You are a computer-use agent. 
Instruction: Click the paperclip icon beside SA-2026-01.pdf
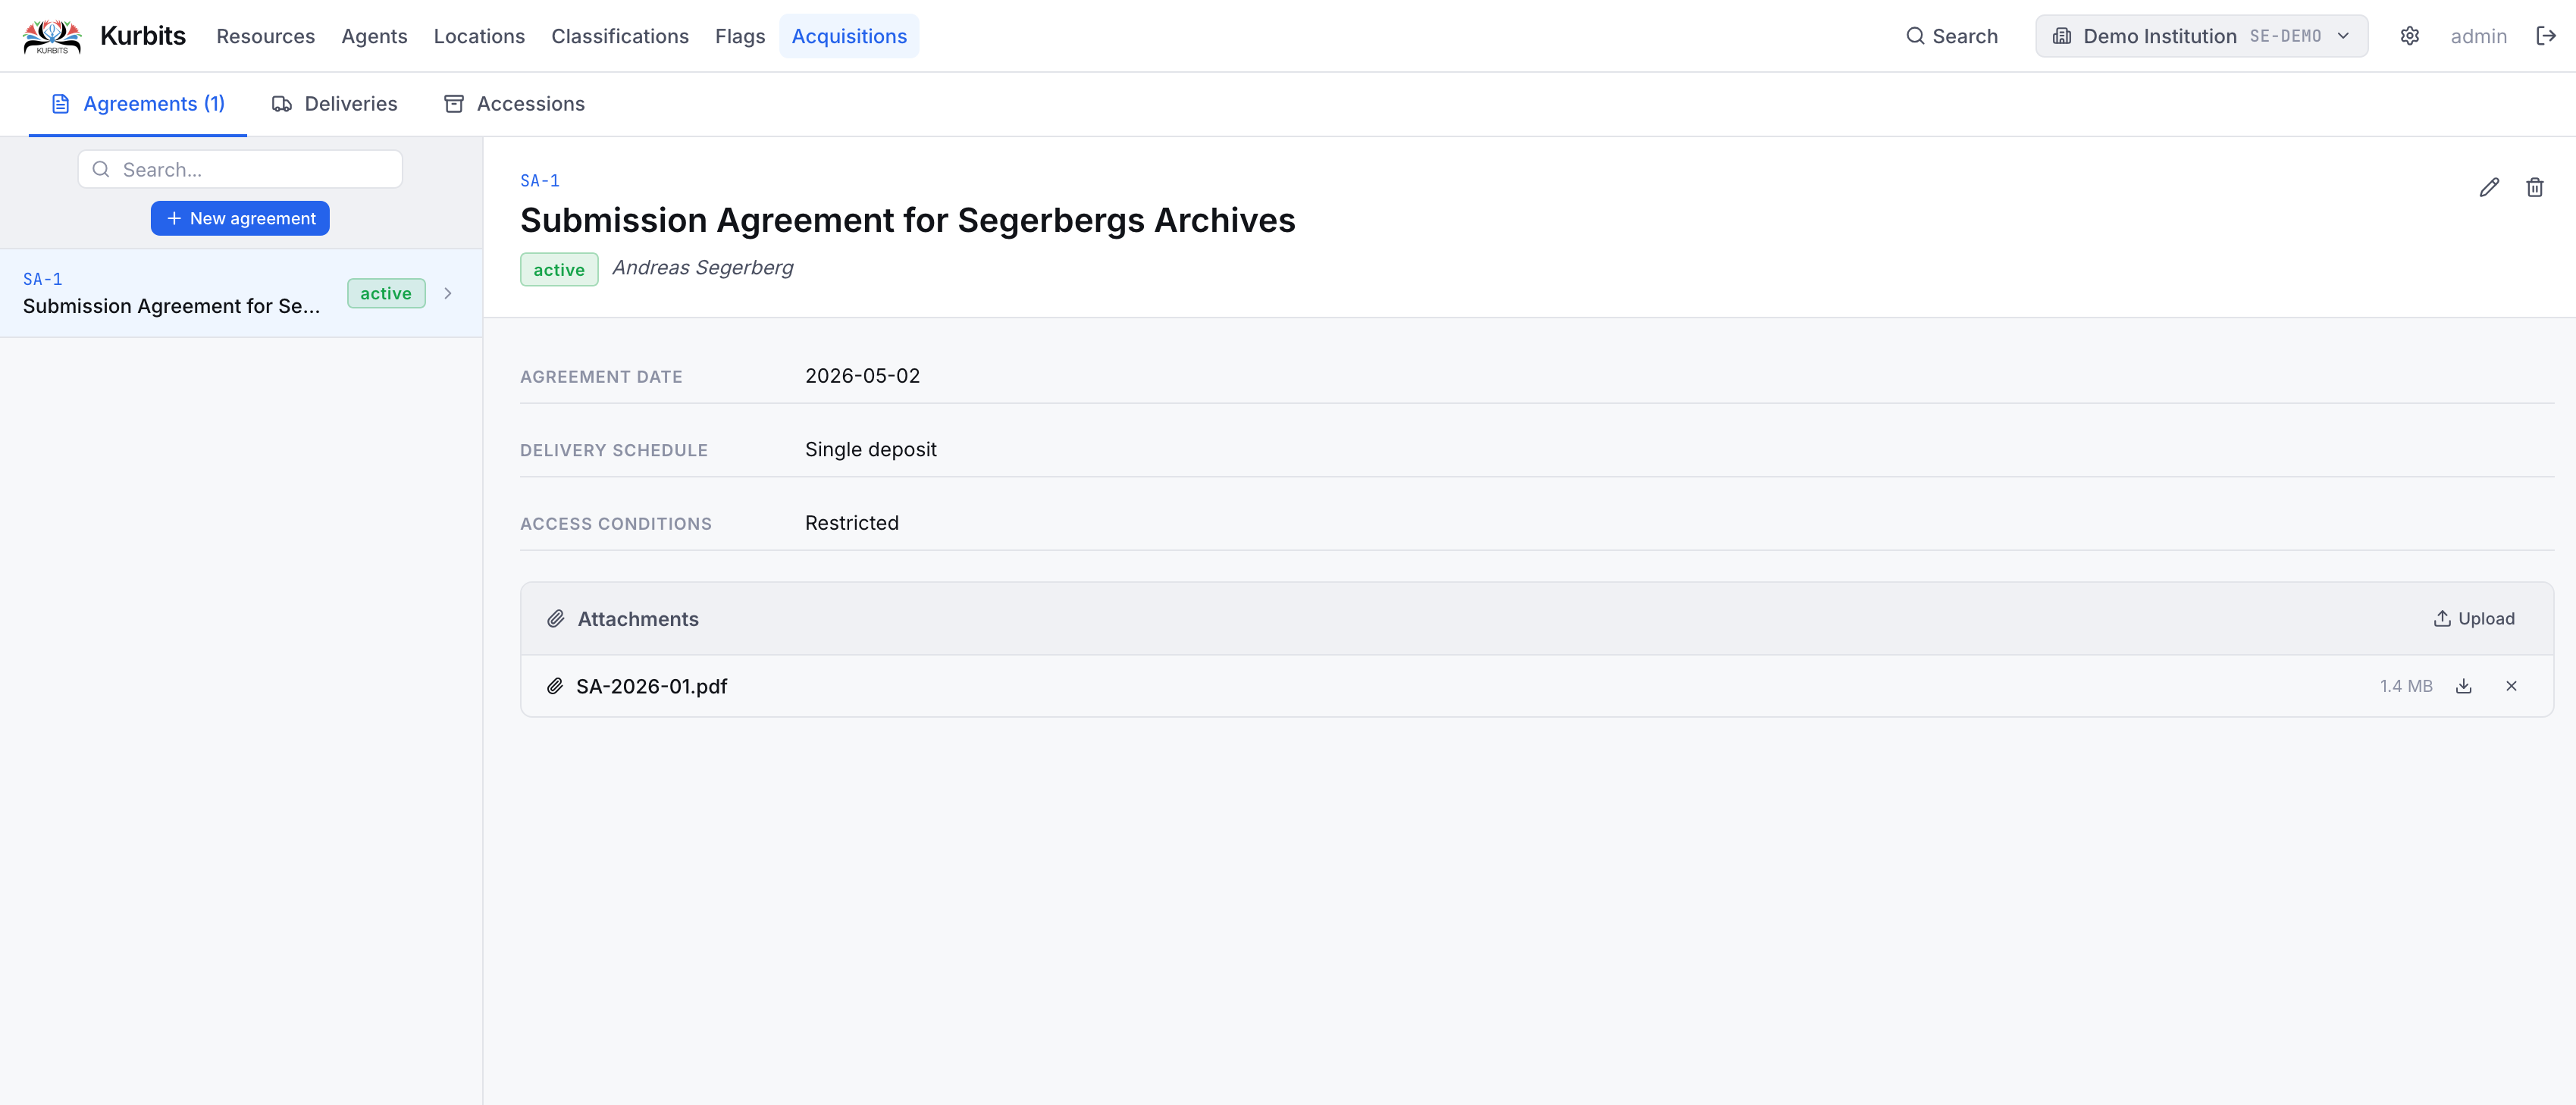[x=555, y=686]
